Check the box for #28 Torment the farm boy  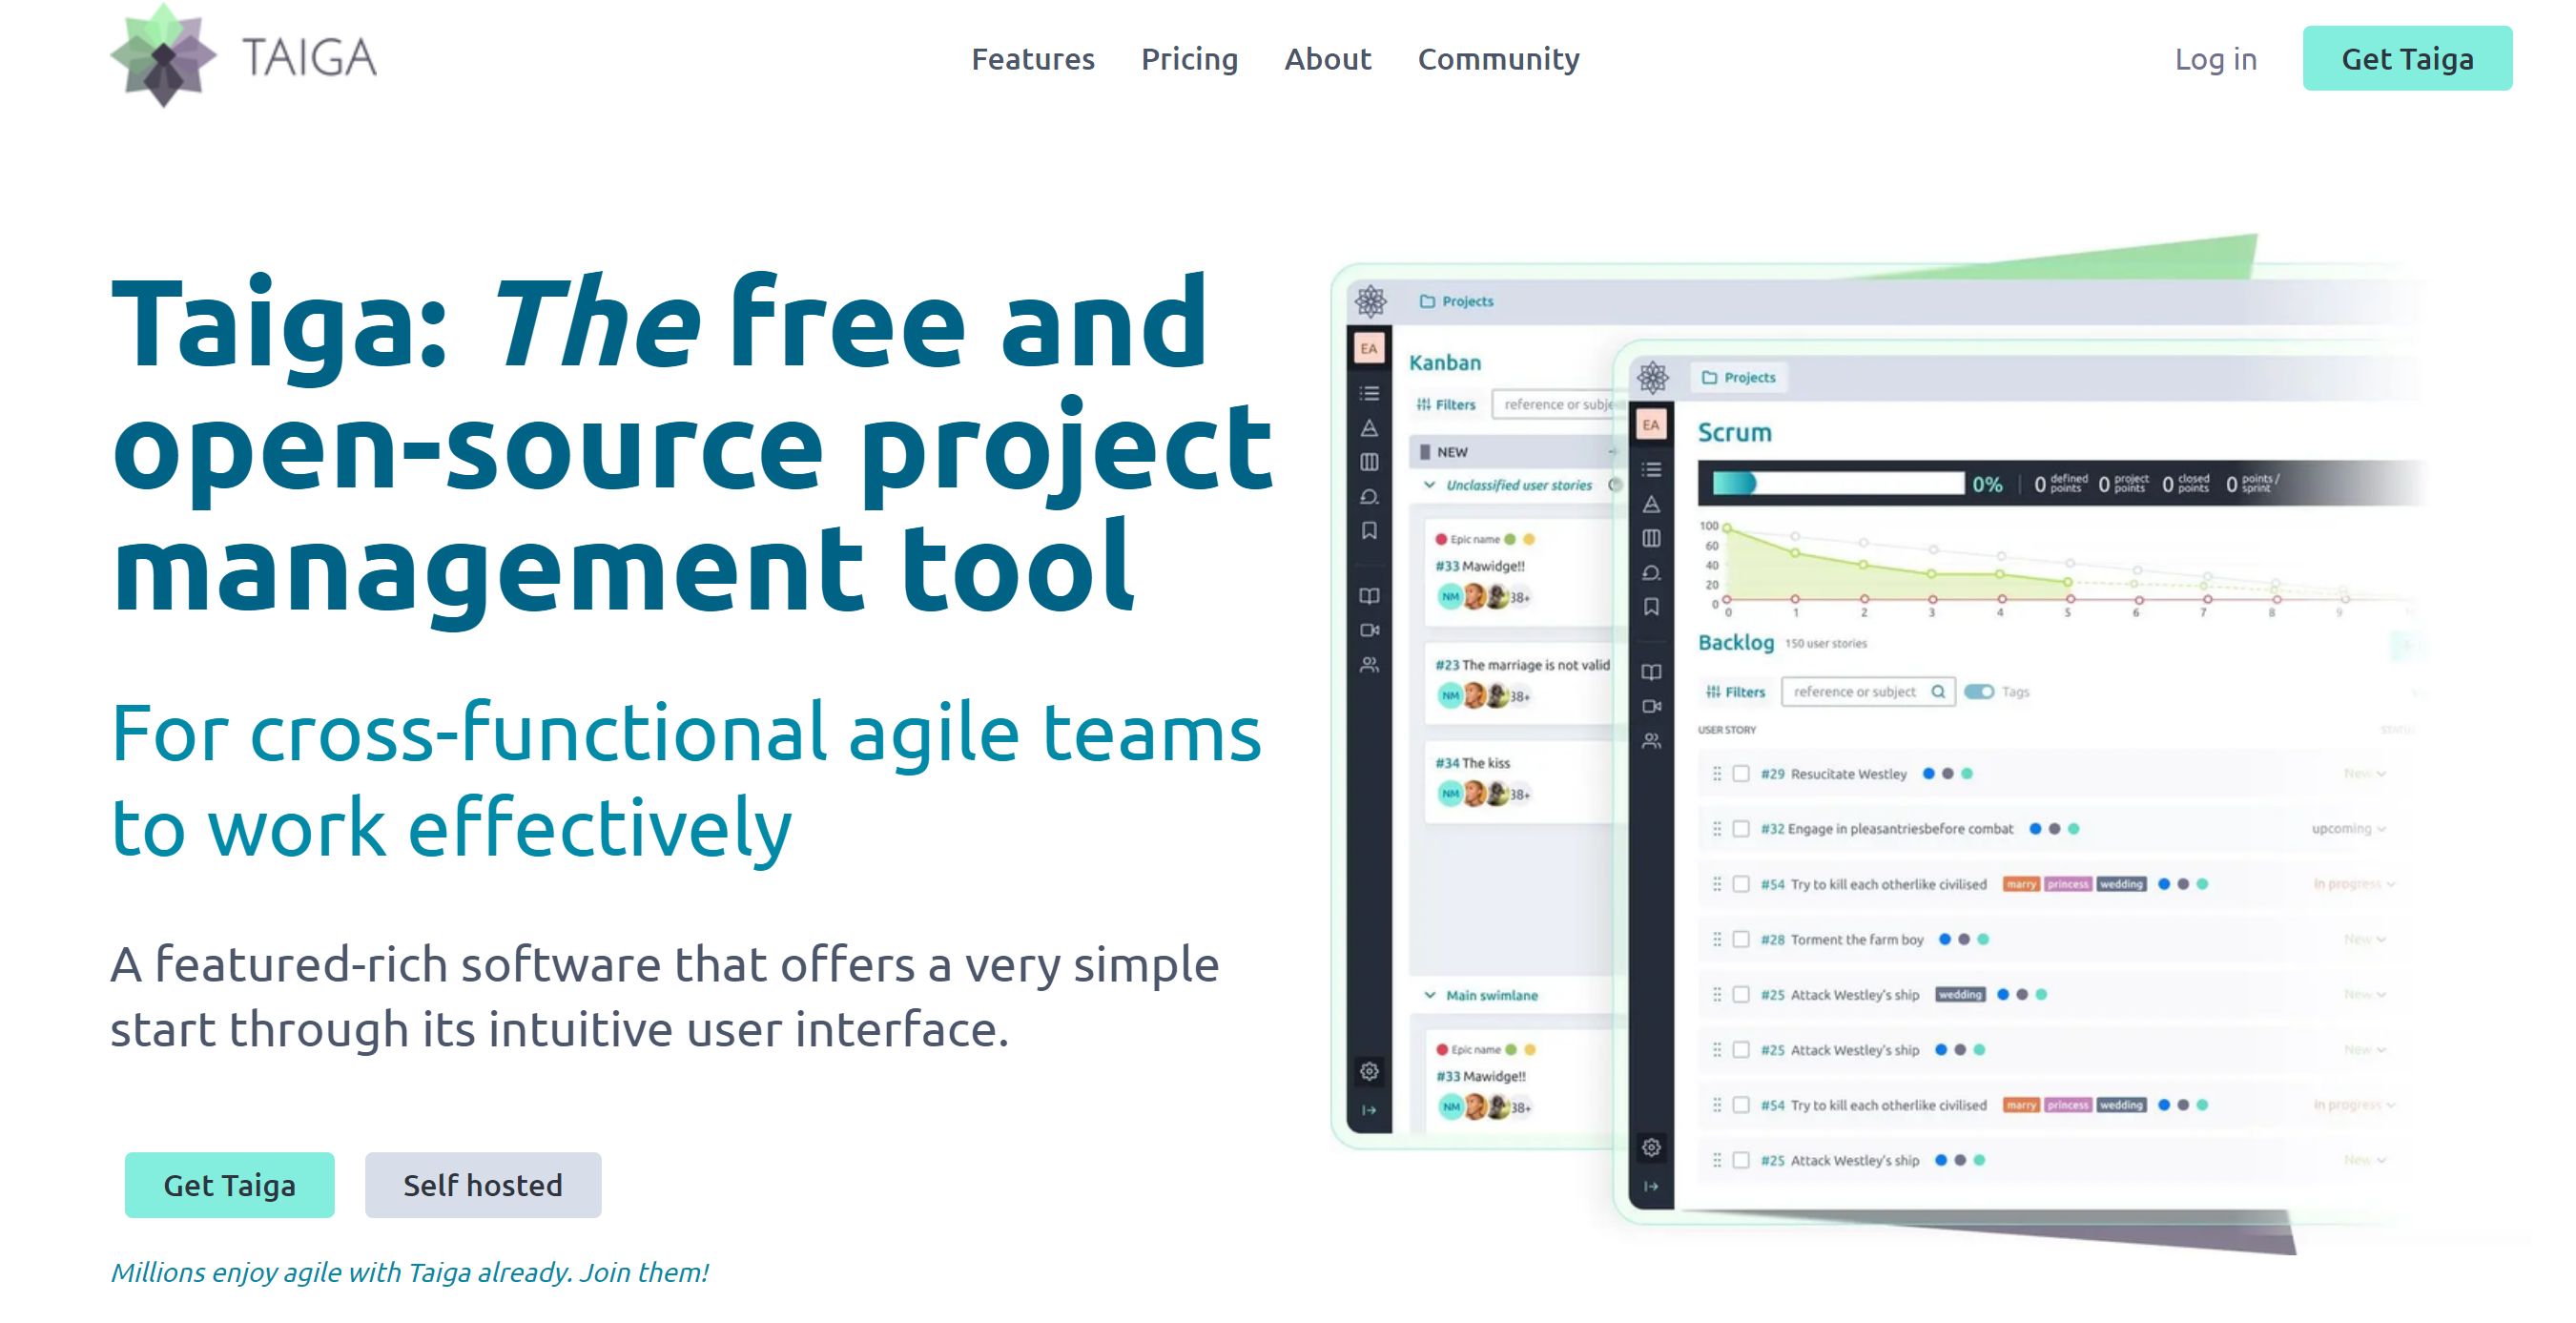1741,939
